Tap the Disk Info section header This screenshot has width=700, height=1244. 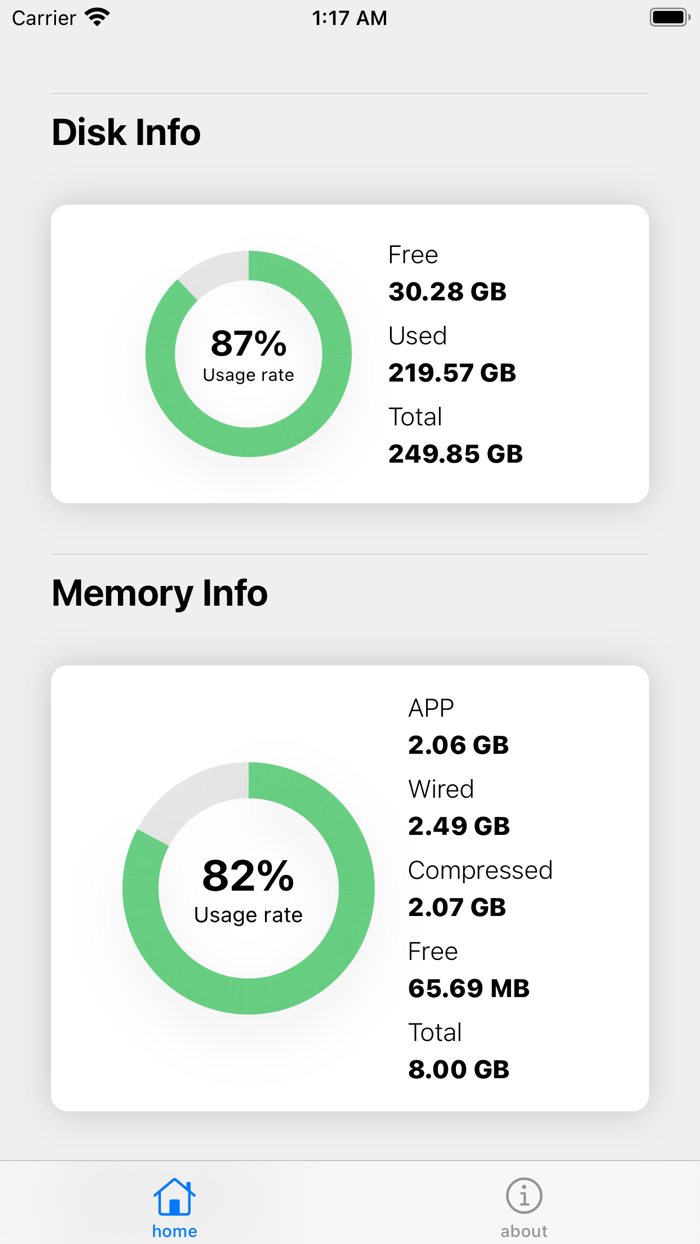point(126,132)
